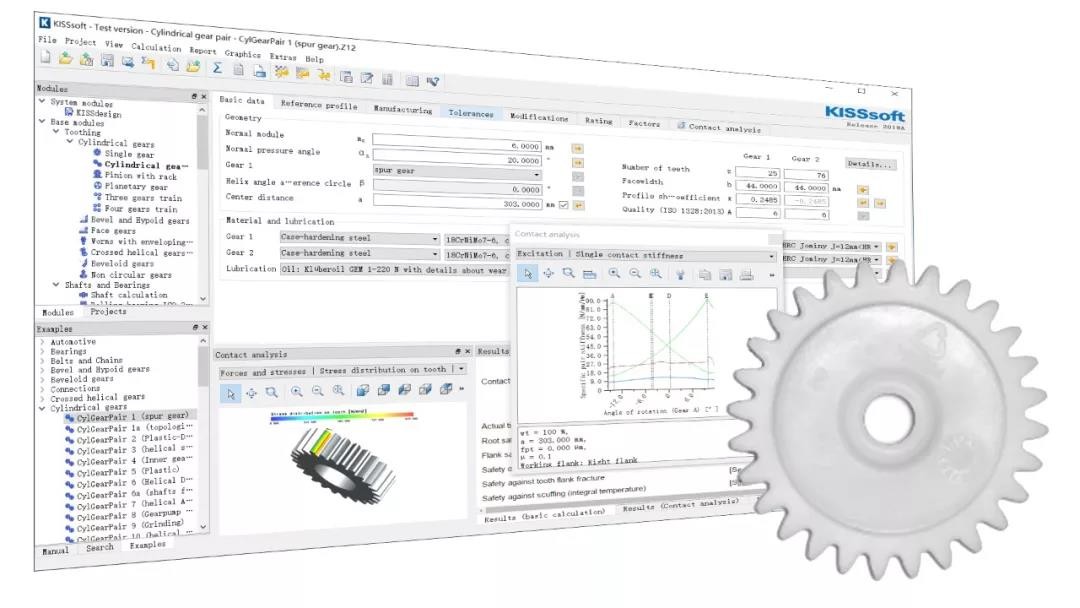Viewport: 1080px width, 608px height.
Task: Open graph properties icon above the stiffness graph
Action: (681, 275)
